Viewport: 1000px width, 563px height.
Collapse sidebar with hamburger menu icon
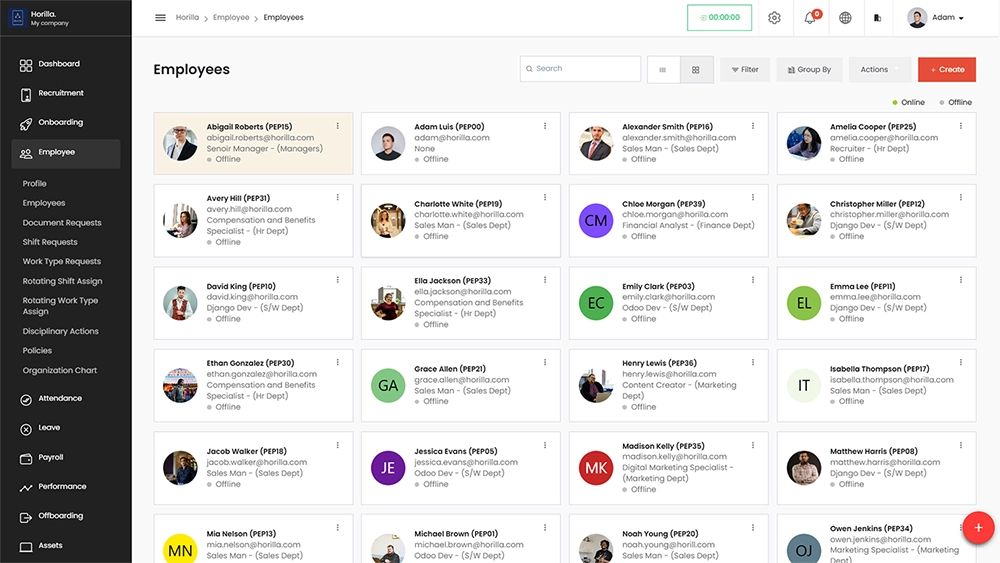tap(160, 18)
